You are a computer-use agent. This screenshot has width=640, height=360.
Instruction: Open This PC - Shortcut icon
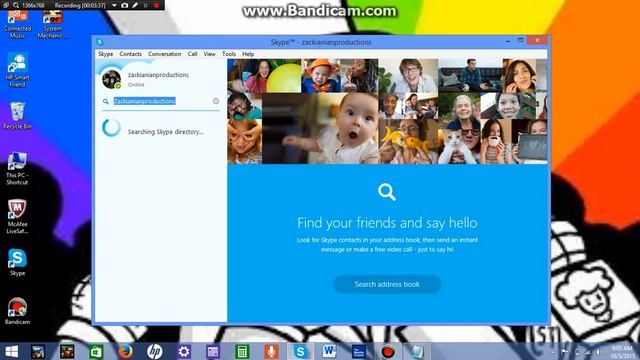(17, 168)
